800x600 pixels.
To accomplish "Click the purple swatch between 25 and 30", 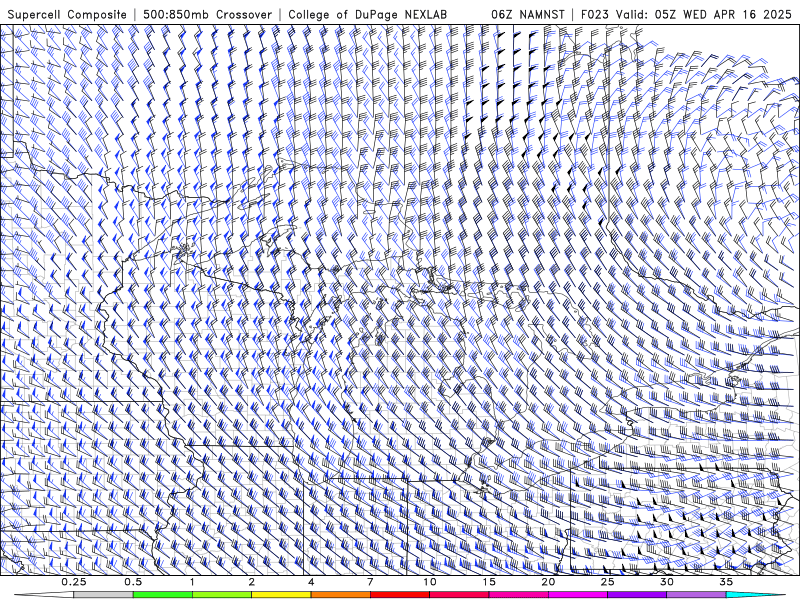I will pos(637,595).
